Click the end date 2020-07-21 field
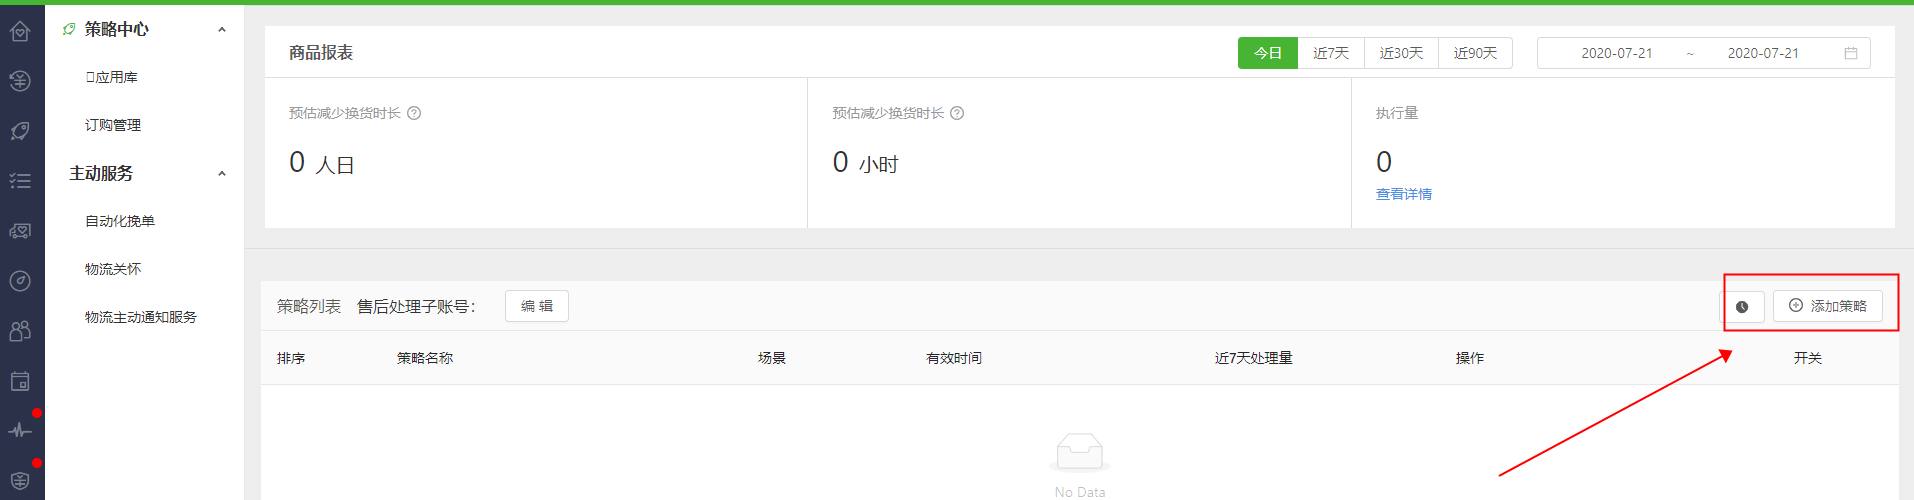This screenshot has height=500, width=1914. [1763, 53]
